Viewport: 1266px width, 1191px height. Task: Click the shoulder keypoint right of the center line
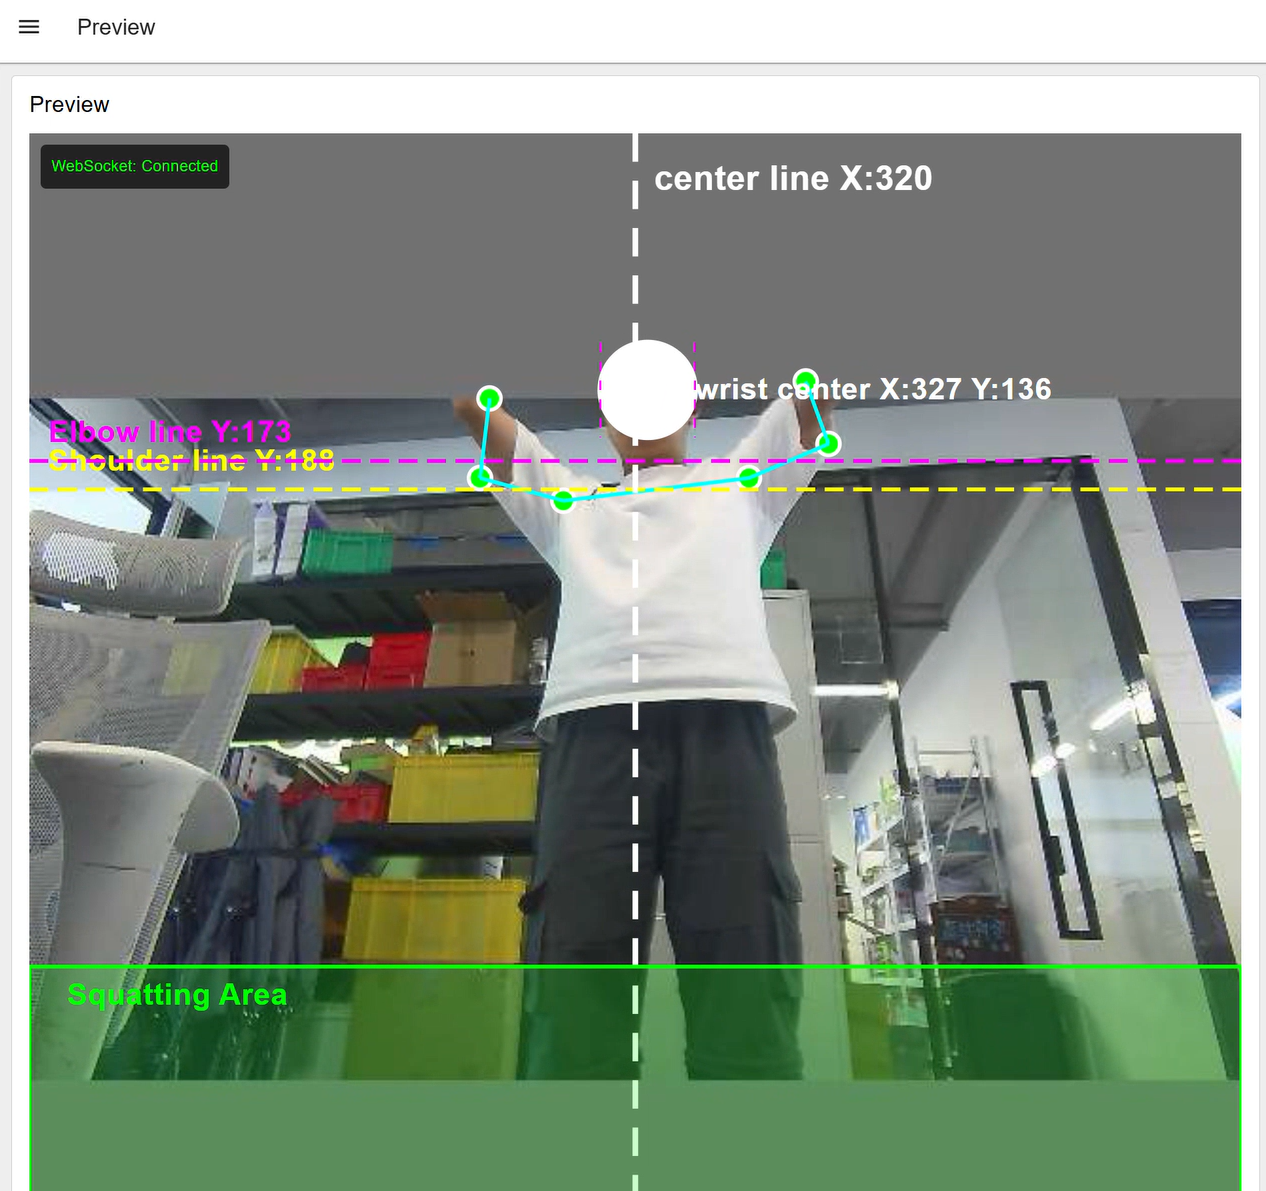[x=749, y=479]
